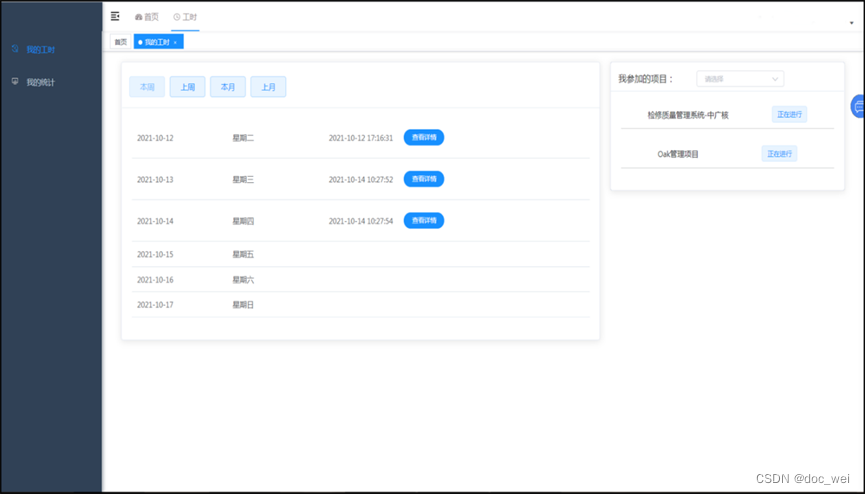Screen dimensions: 865x494
Task: Collapse the sidebar with the menu fold icon
Action: pos(115,17)
